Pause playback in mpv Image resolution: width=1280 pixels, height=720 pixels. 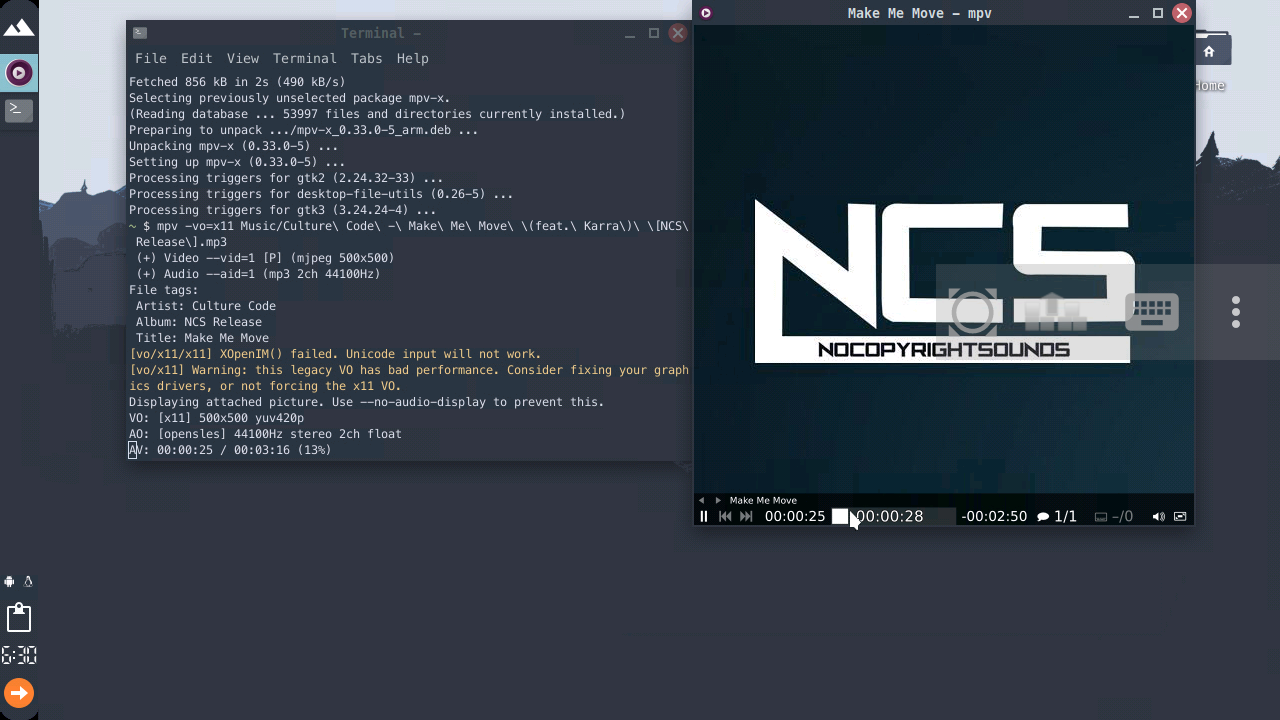tap(703, 516)
